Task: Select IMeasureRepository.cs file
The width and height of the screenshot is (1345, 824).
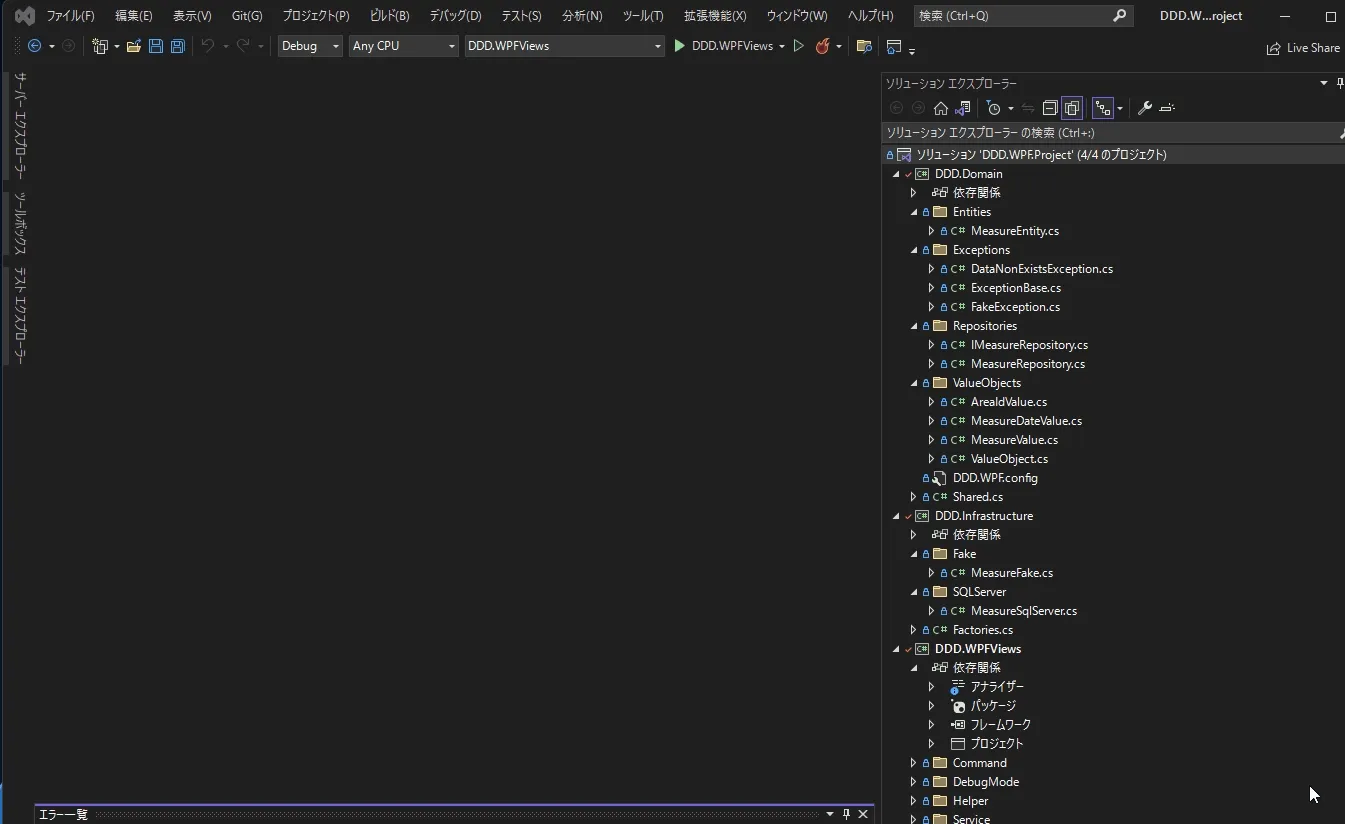Action: pyautogui.click(x=1029, y=345)
